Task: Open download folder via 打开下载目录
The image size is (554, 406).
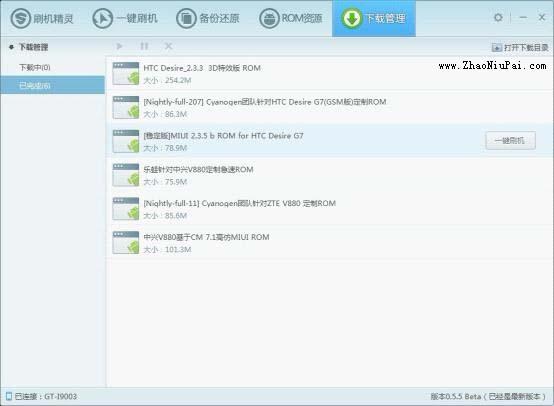Action: tap(520, 47)
